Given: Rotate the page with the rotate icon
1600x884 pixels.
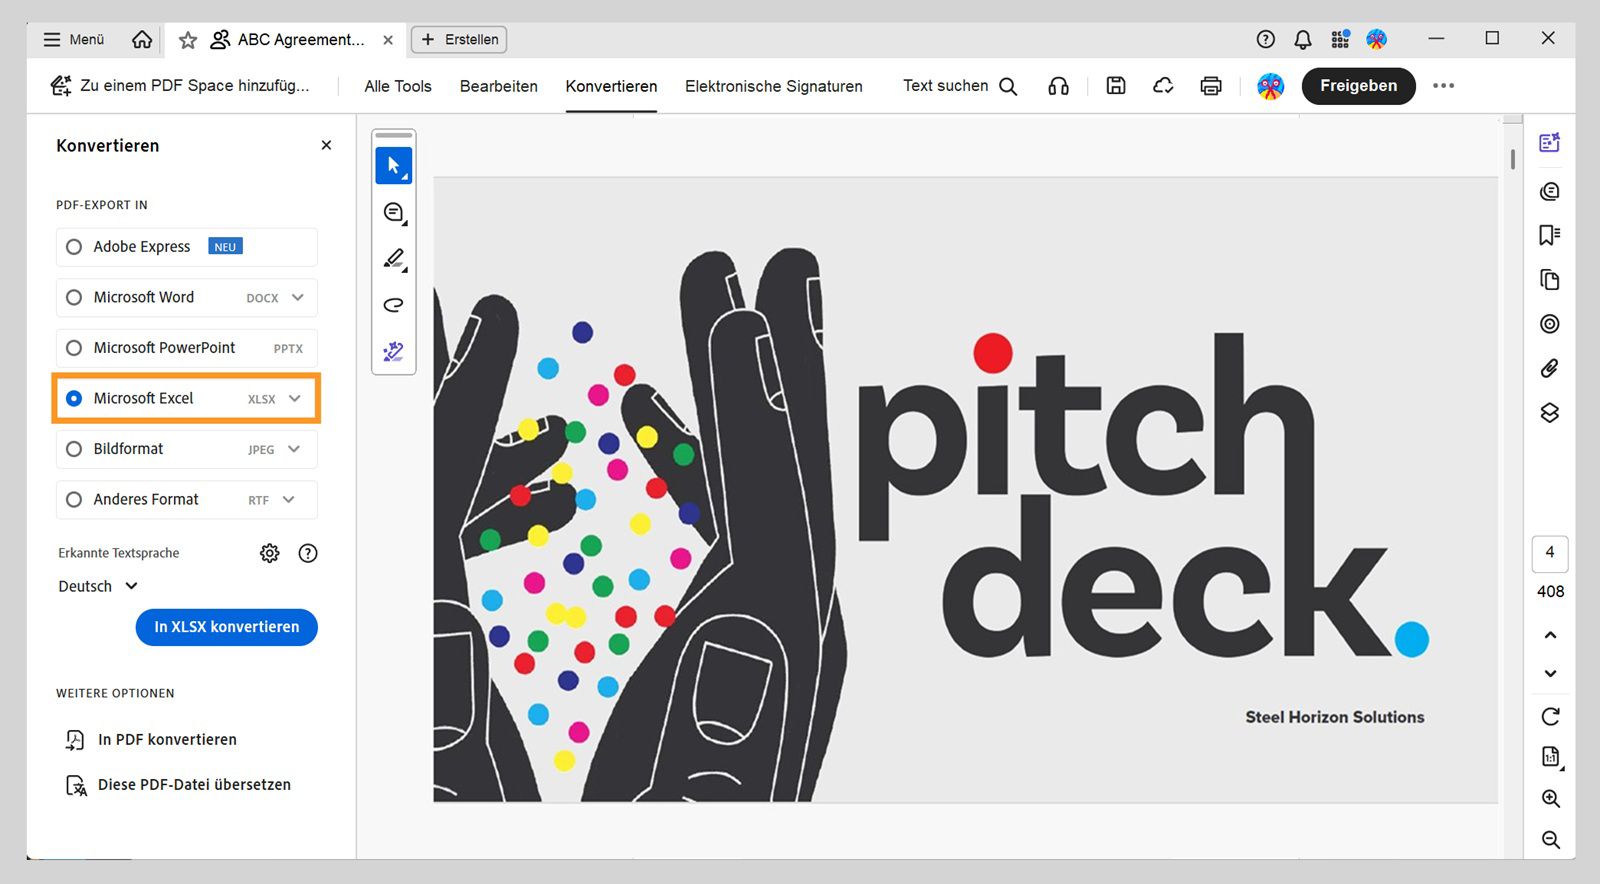Looking at the screenshot, I should pos(1550,716).
